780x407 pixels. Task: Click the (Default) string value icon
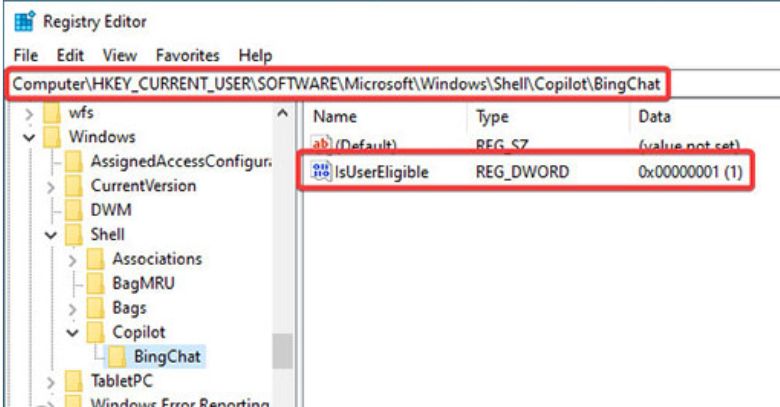[x=322, y=145]
